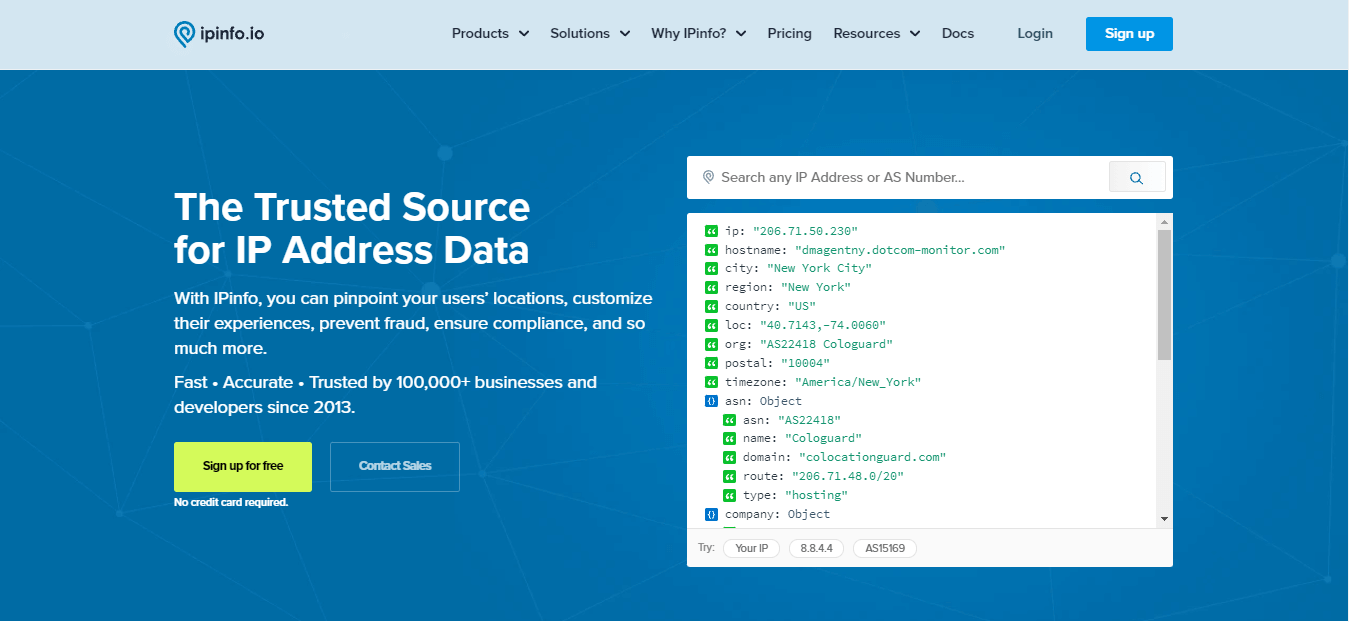Collapse the company Object node
Screen dimensions: 1349x622
pos(711,515)
